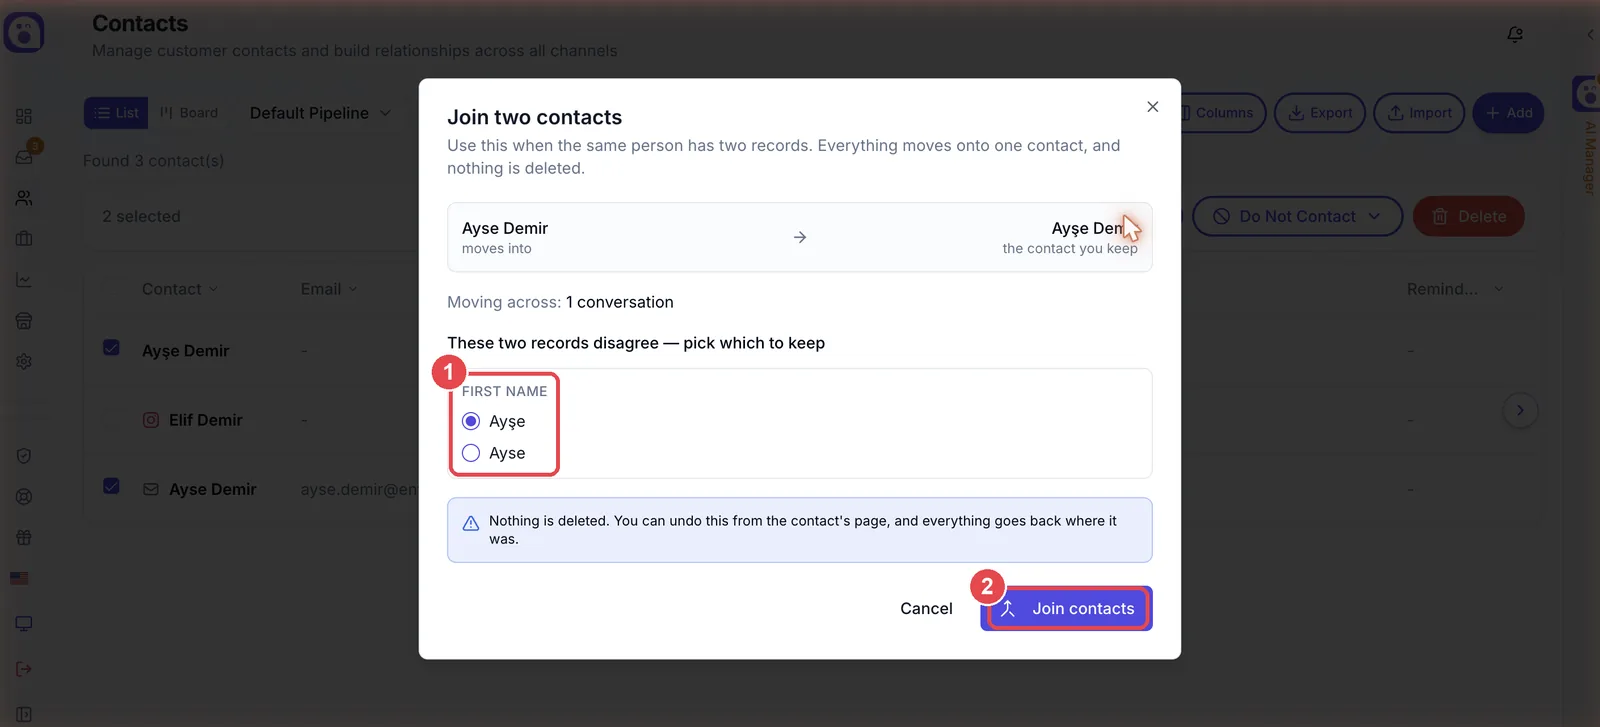Viewport: 1600px width, 727px height.
Task: Click the email icon beside Ayse Demir row
Action: (151, 489)
